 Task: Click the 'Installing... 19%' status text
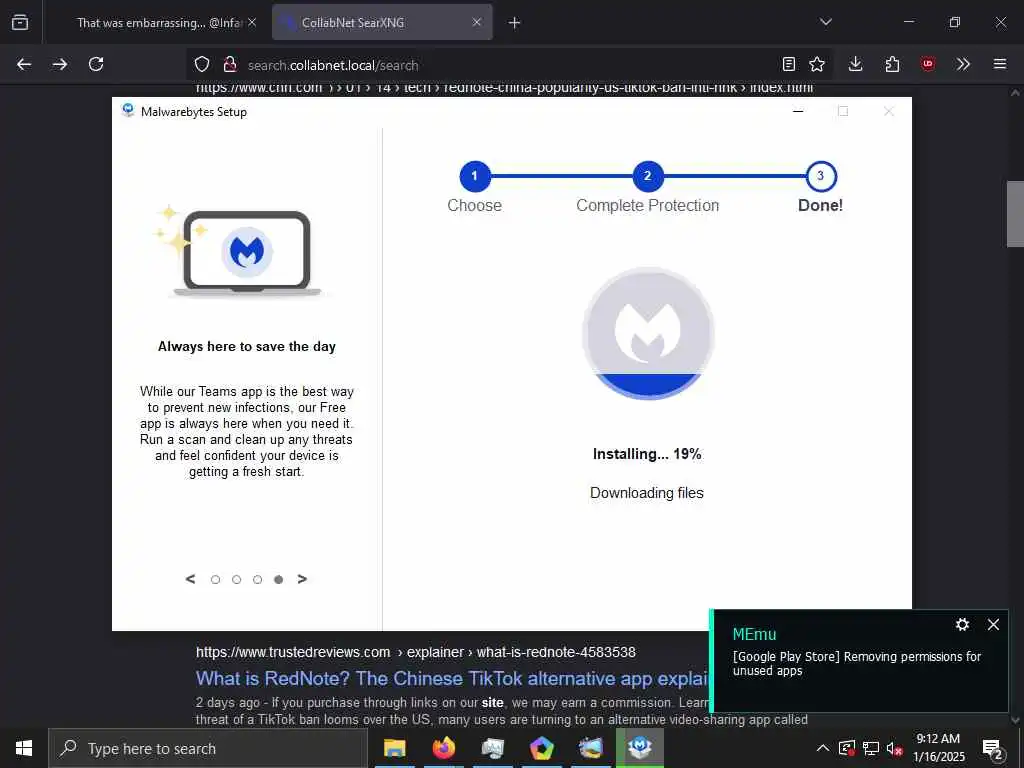647,454
